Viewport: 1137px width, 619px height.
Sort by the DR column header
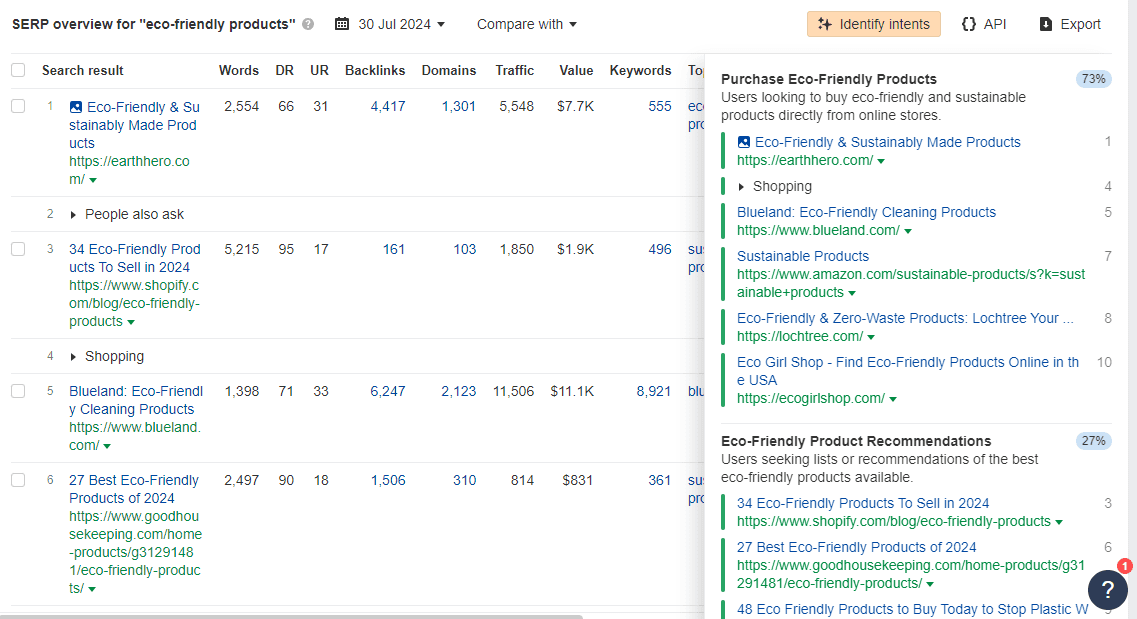284,70
